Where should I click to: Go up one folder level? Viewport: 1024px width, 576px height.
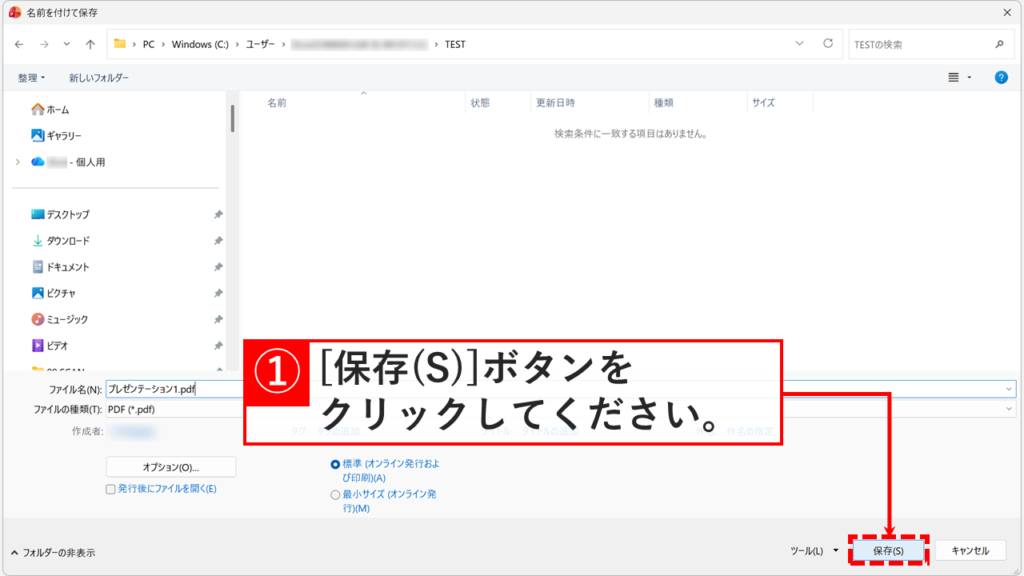tap(90, 43)
